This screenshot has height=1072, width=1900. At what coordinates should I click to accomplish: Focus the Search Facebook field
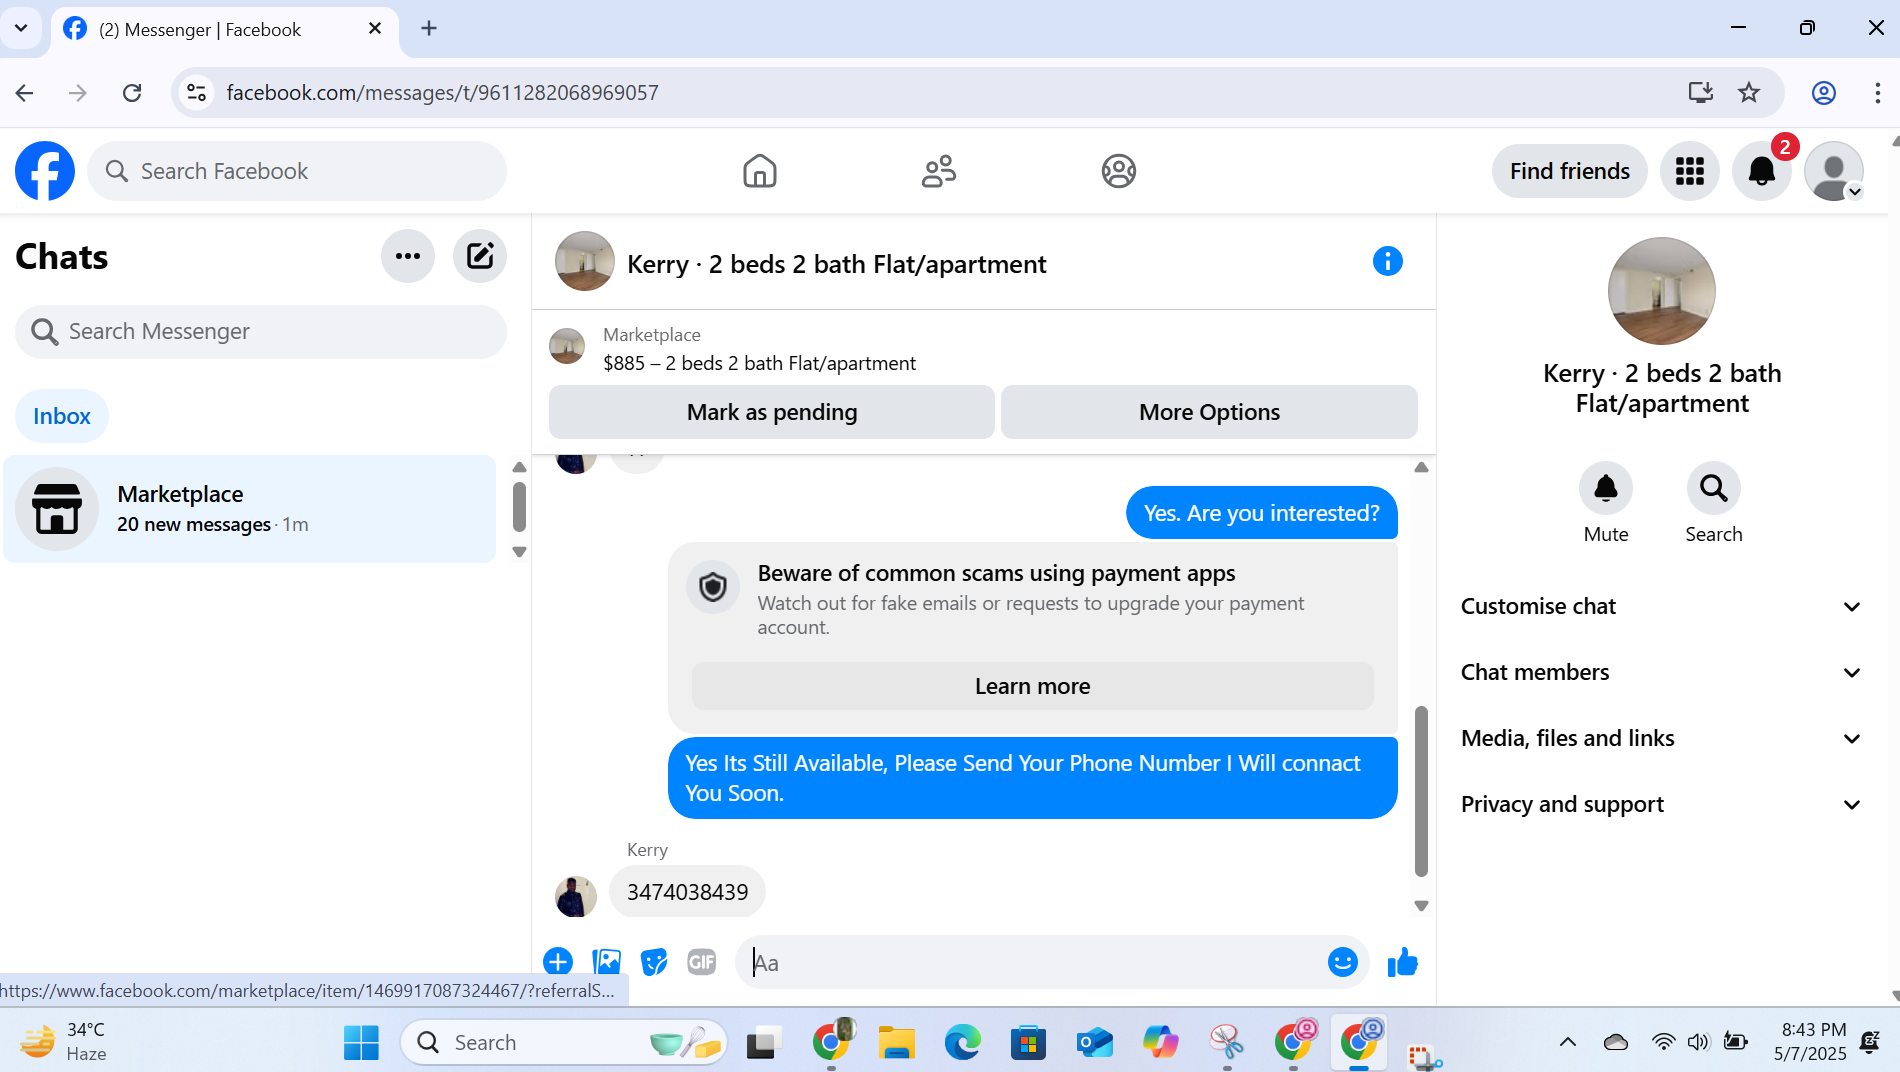297,171
